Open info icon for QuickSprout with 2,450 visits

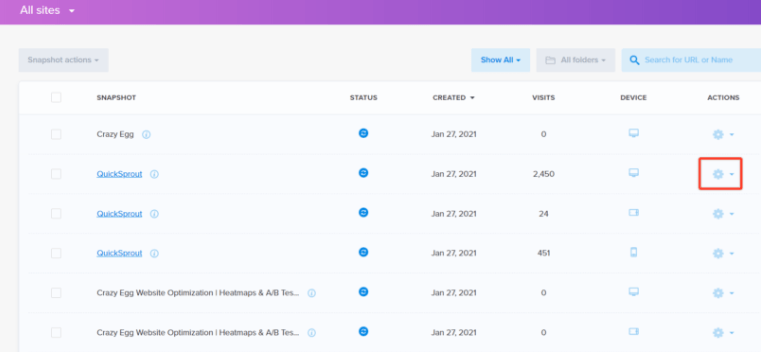(x=154, y=174)
